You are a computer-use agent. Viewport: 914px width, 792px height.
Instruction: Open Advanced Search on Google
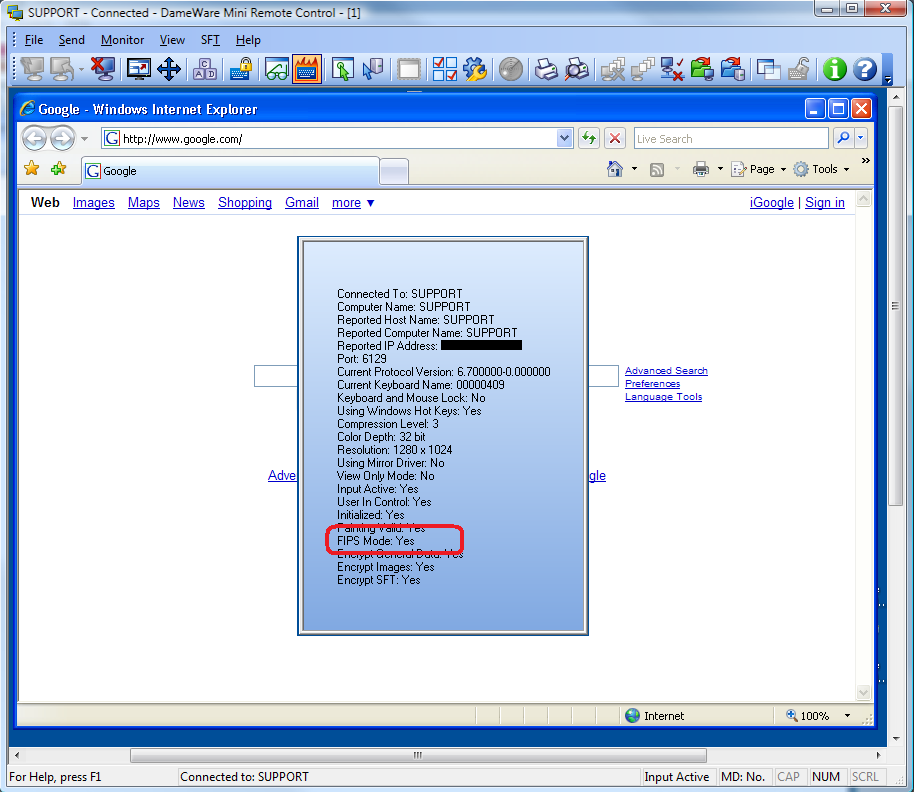pos(666,370)
